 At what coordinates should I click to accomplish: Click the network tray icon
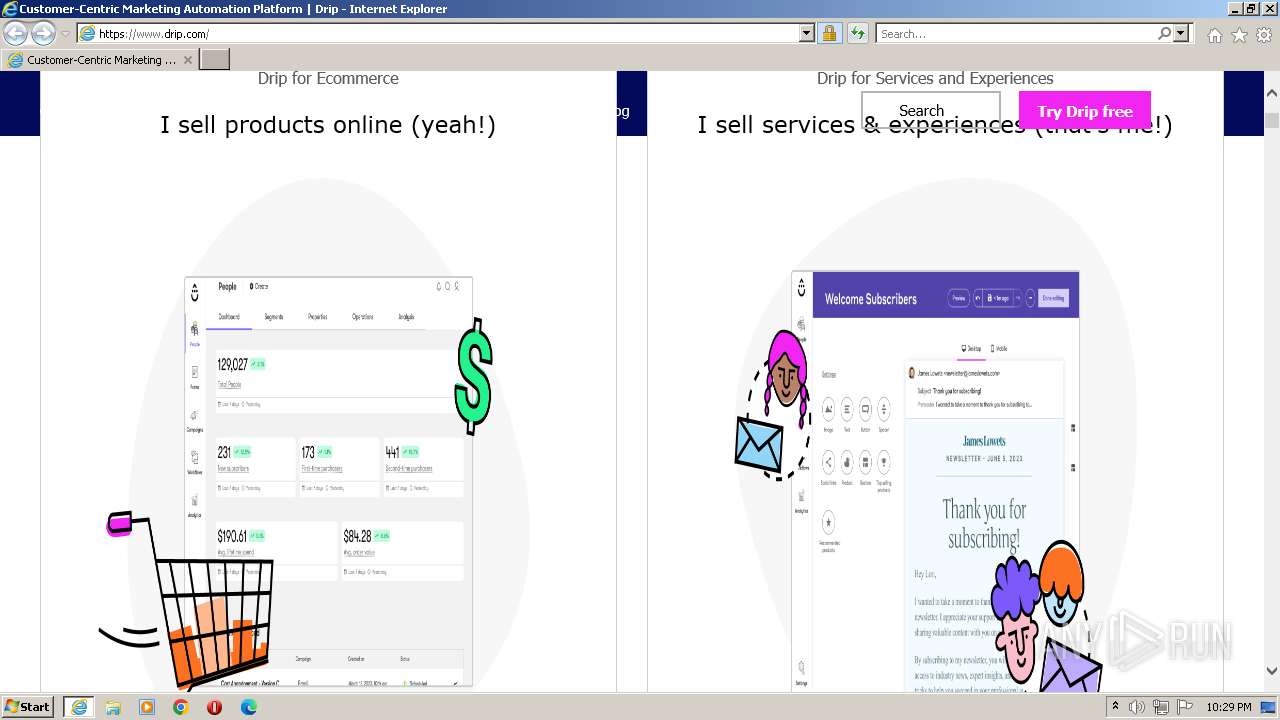1161,707
